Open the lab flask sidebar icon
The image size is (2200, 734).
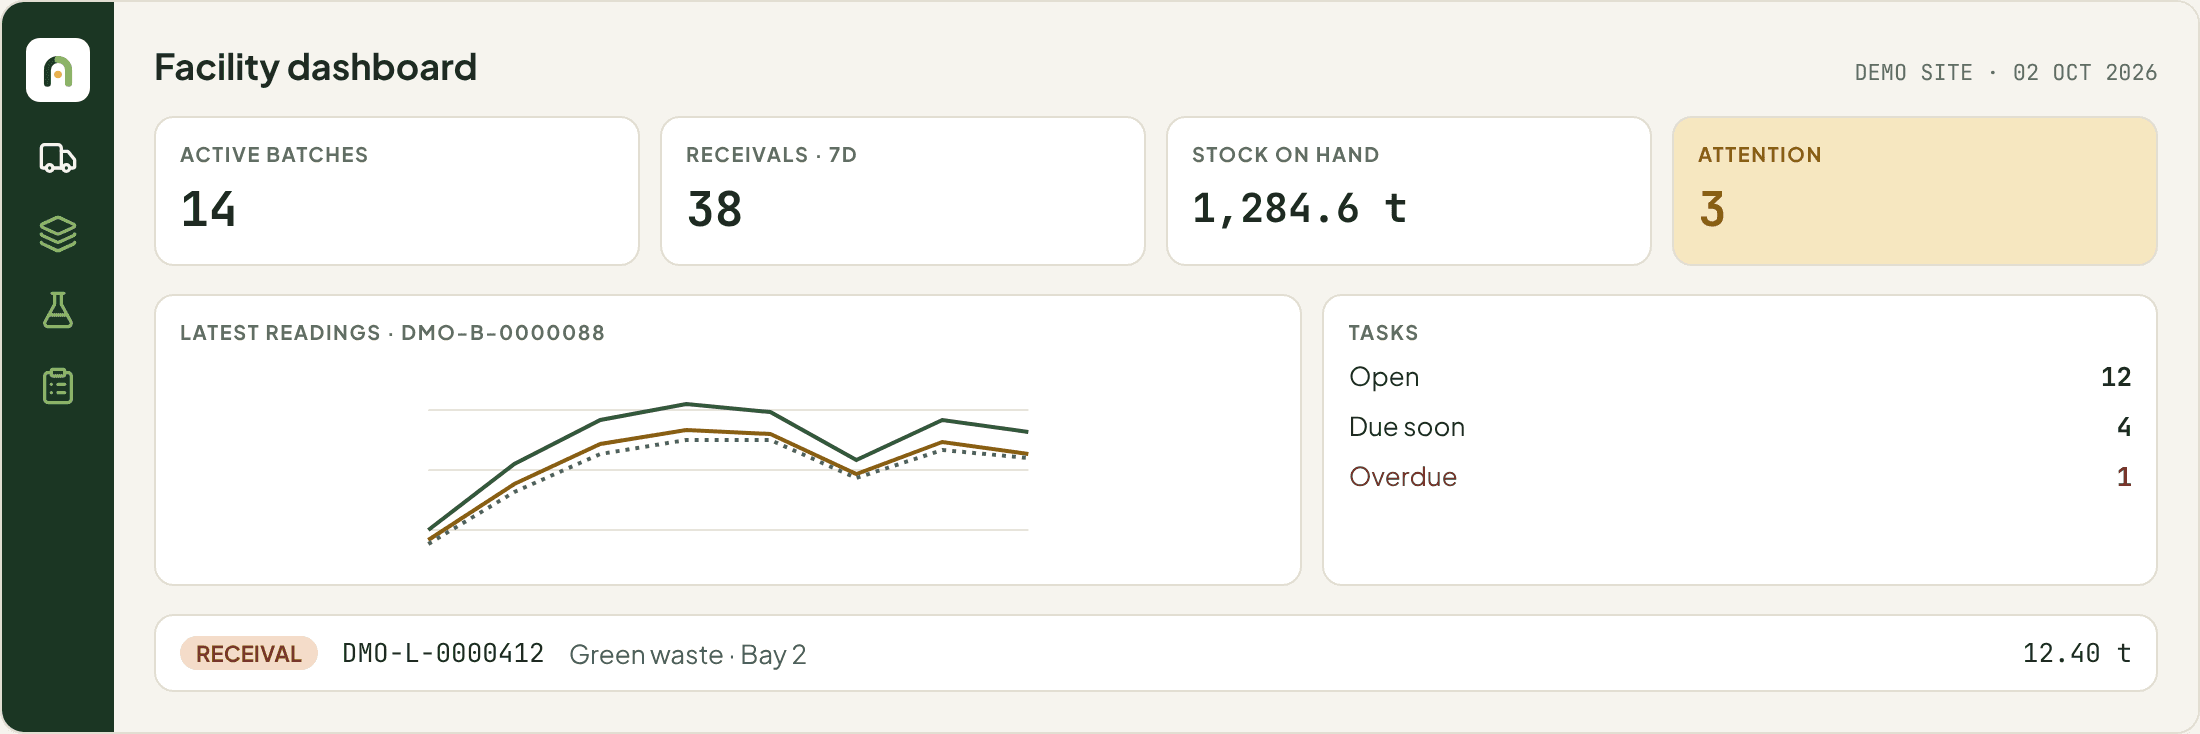[58, 310]
